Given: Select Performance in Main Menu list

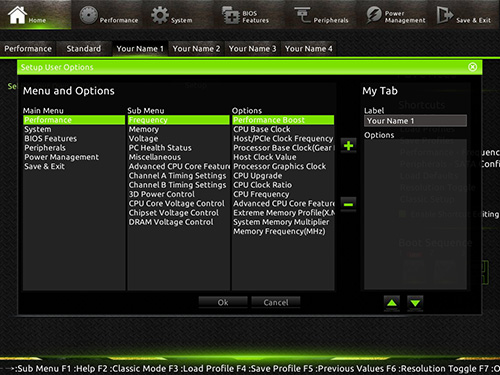Looking at the screenshot, I should (x=74, y=120).
